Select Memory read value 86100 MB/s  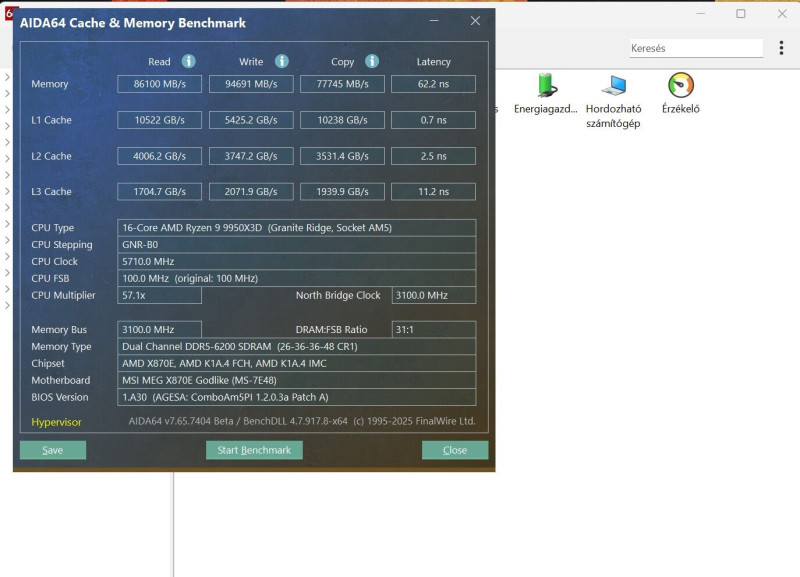pyautogui.click(x=160, y=84)
